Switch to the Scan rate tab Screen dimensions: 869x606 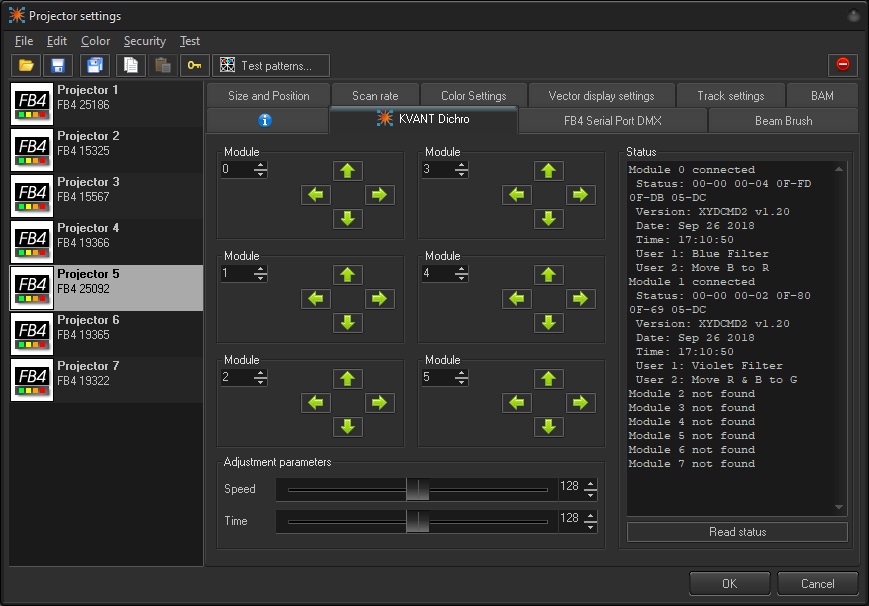375,96
